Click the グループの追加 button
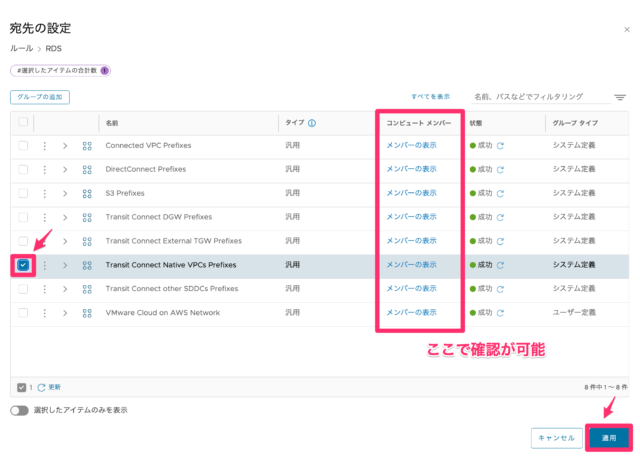Screen dimensions: 640x458 [x=40, y=97]
